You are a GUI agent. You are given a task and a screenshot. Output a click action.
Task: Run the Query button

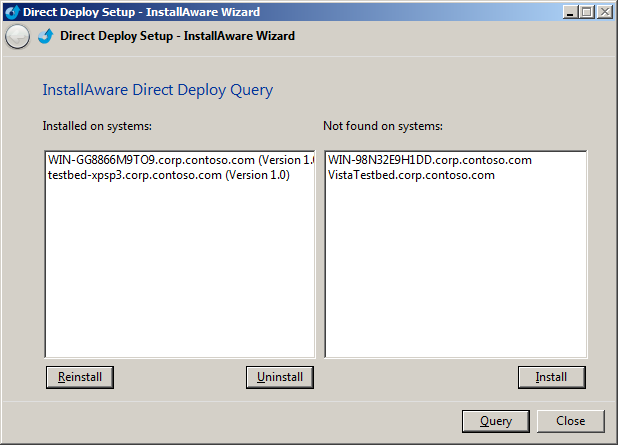[x=496, y=421]
